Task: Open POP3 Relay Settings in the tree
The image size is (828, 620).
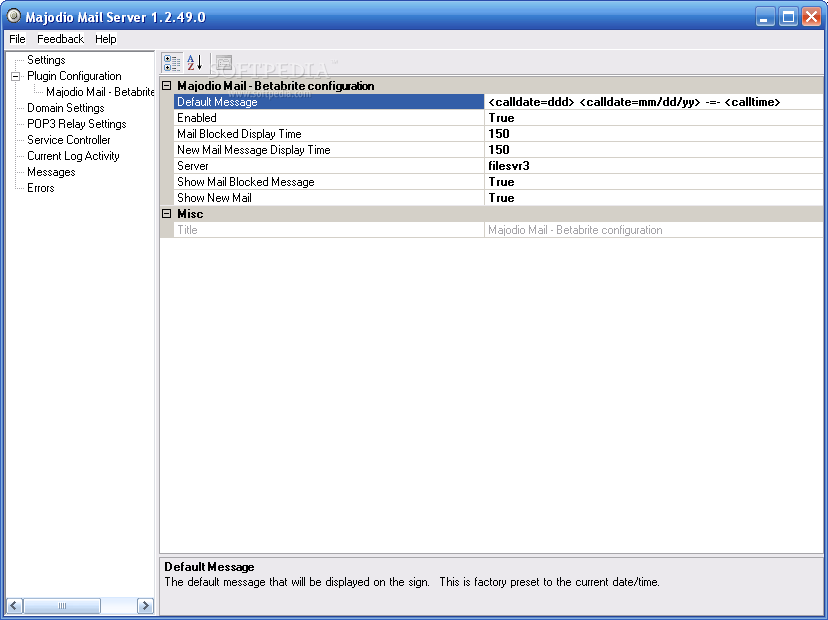Action: 77,124
